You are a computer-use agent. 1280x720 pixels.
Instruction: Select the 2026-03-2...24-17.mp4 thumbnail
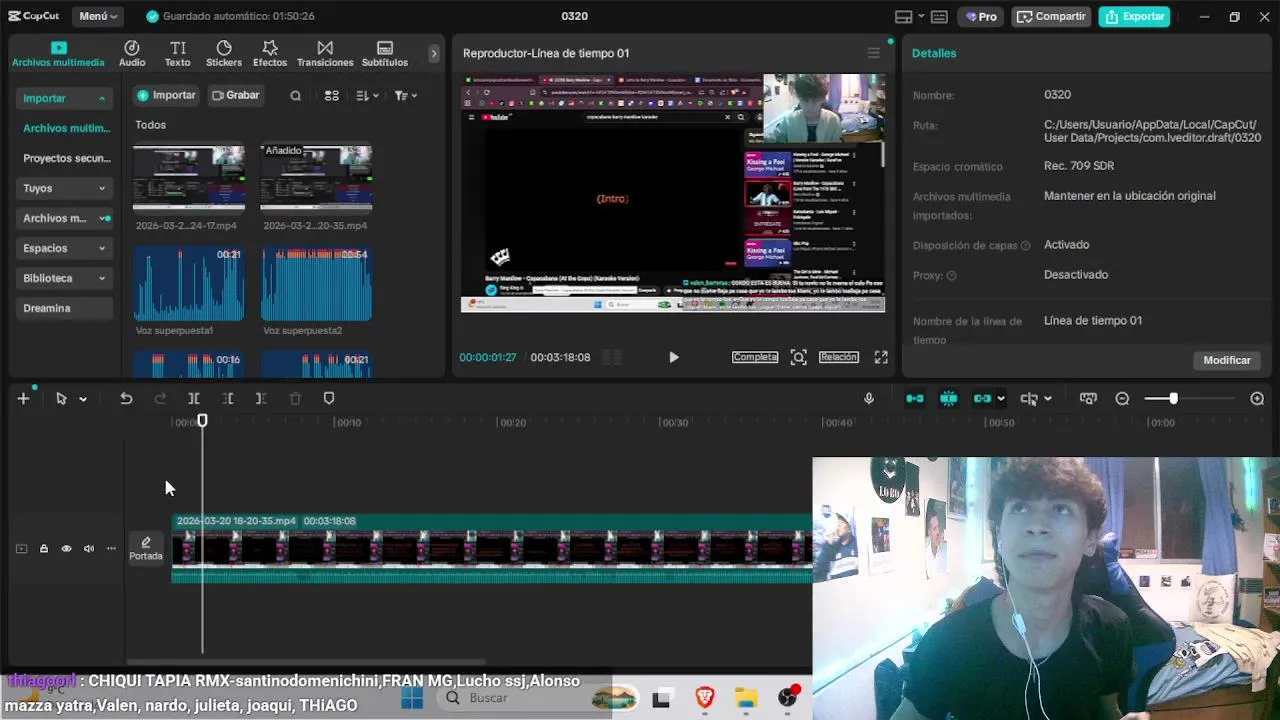pos(189,177)
